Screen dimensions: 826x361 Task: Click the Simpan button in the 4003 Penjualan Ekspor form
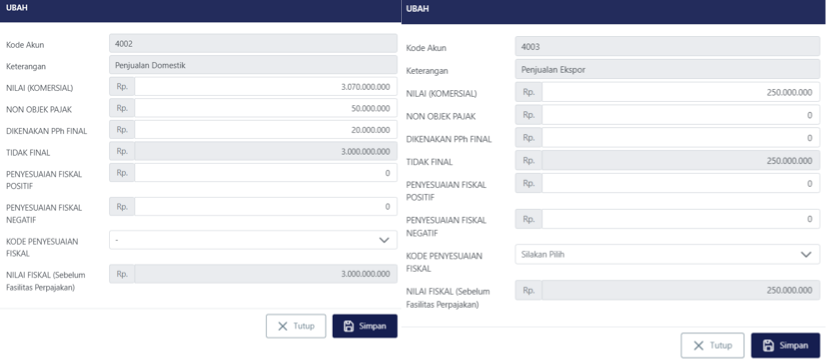click(x=785, y=346)
